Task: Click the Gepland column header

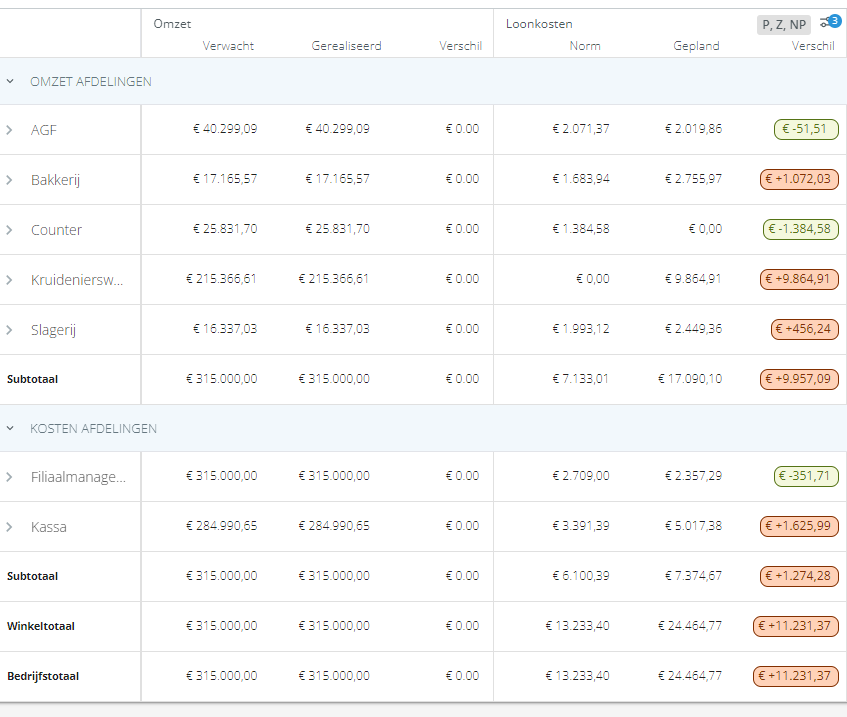Action: [696, 46]
